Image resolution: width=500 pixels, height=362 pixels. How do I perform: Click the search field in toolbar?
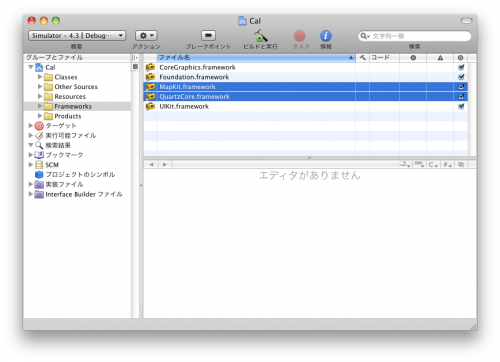pos(415,36)
